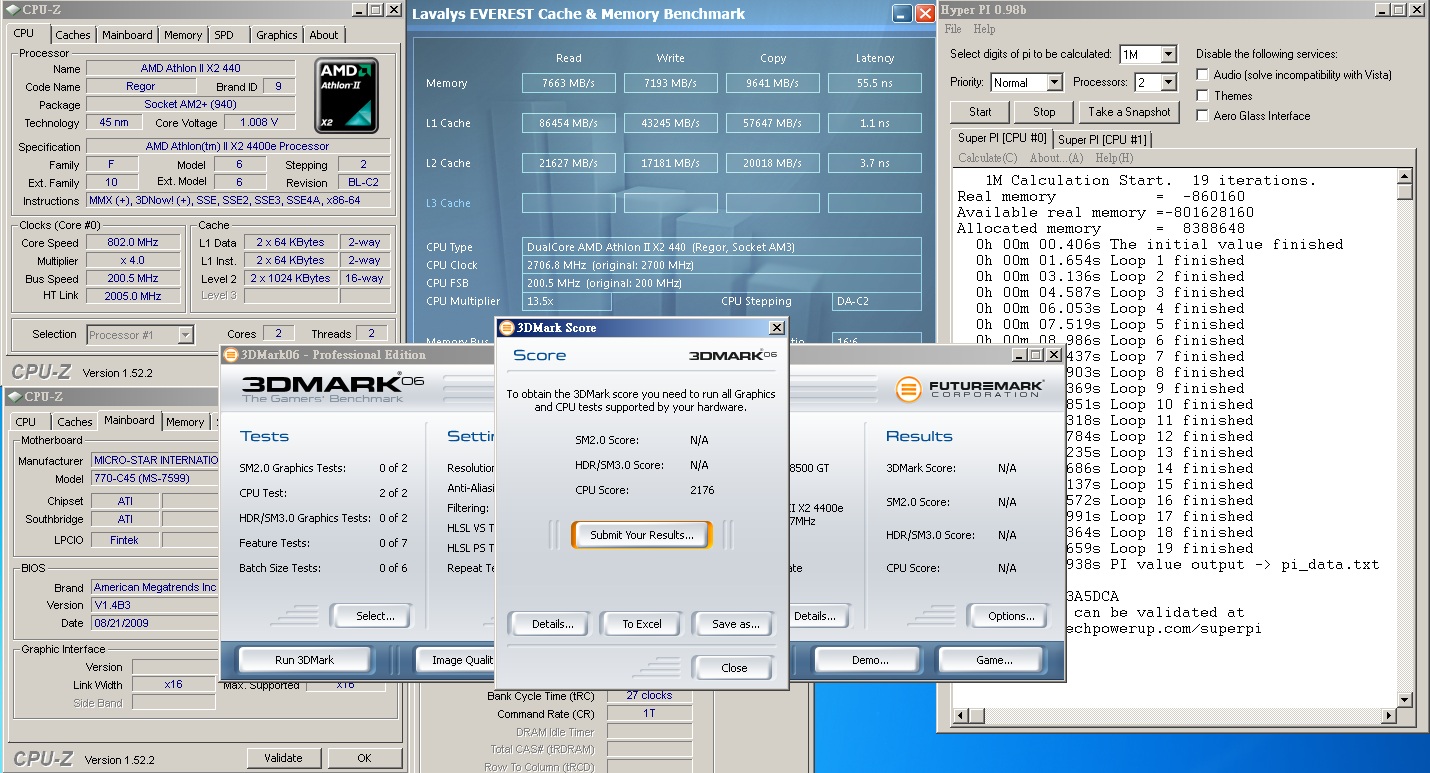The height and width of the screenshot is (773, 1430).
Task: Click CPU Score value 2176
Action: 702,490
